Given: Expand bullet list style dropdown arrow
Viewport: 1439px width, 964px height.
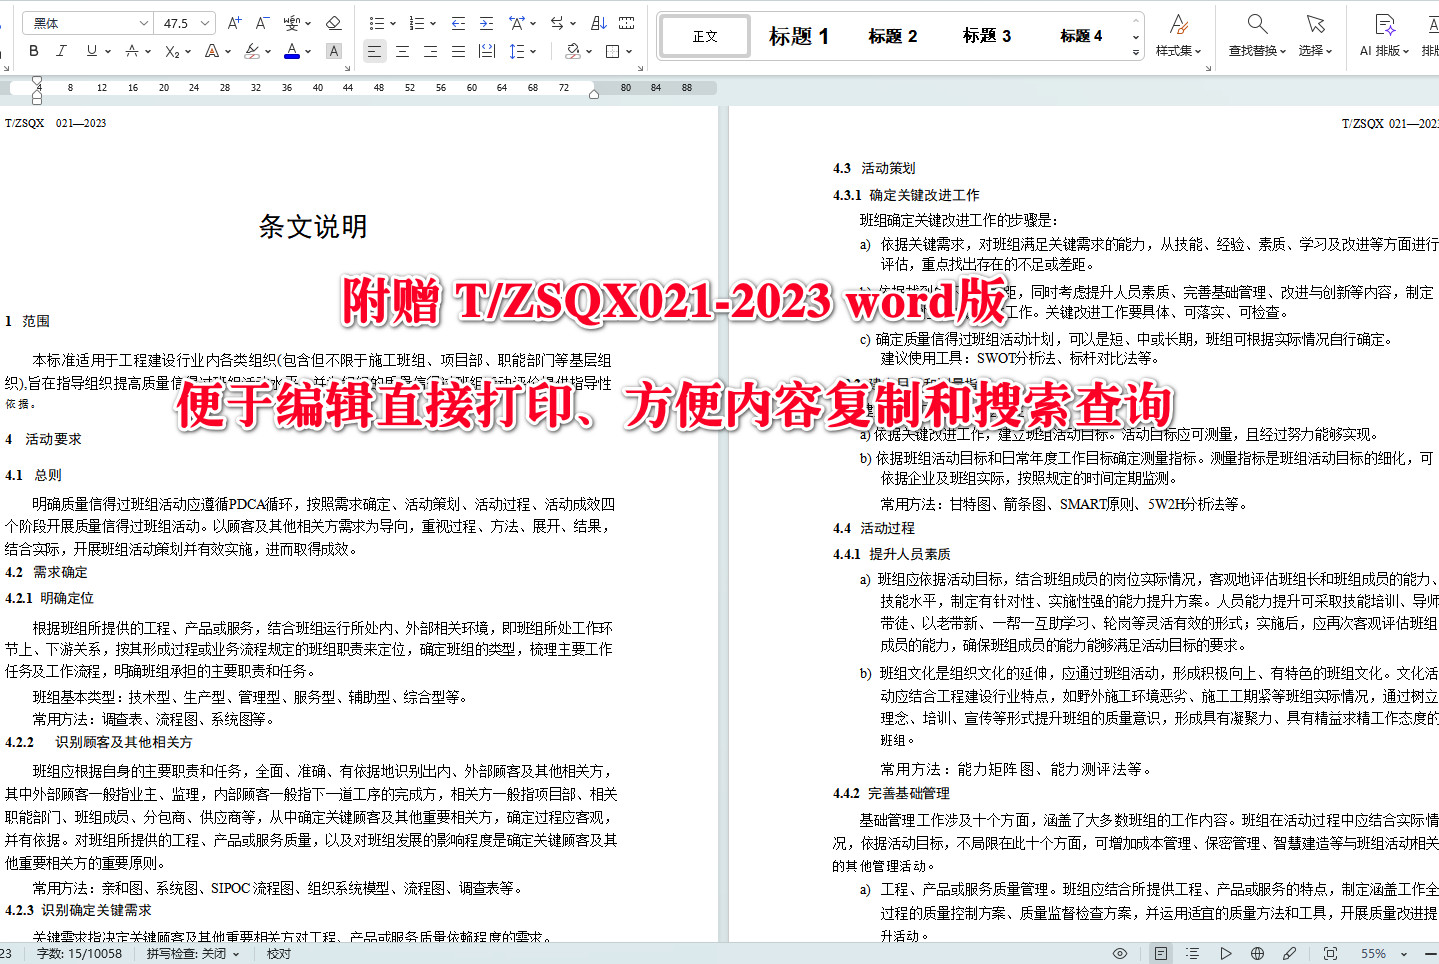Looking at the screenshot, I should [x=392, y=23].
